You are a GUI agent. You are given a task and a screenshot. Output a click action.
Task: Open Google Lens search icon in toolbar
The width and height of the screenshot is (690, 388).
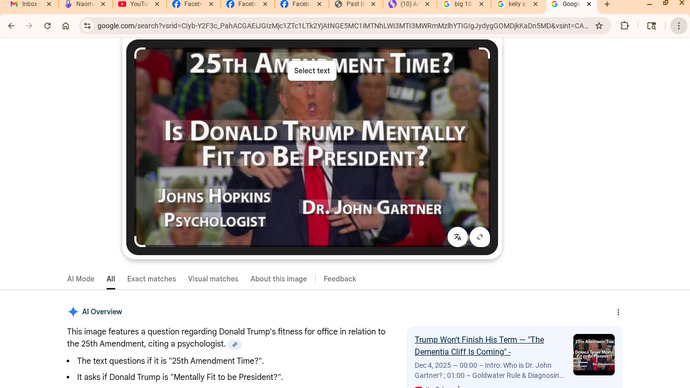(x=652, y=26)
